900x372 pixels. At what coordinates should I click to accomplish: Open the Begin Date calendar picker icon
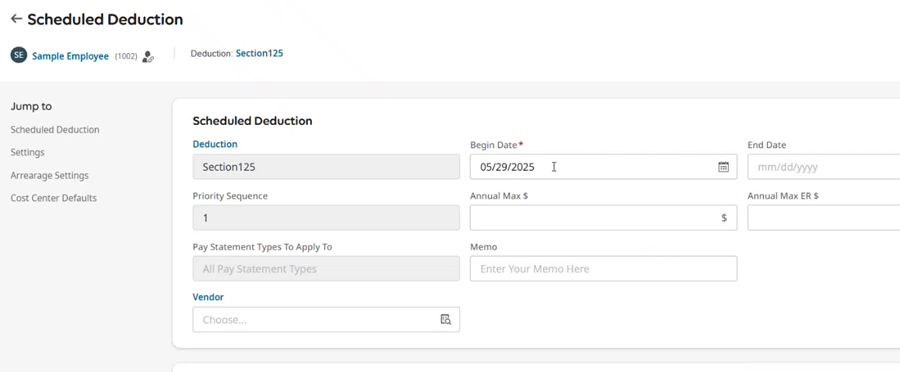click(x=723, y=167)
